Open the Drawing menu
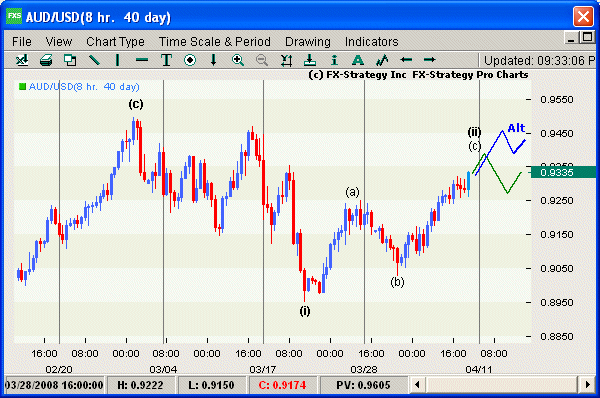This screenshot has height=398, width=600. pyautogui.click(x=308, y=42)
